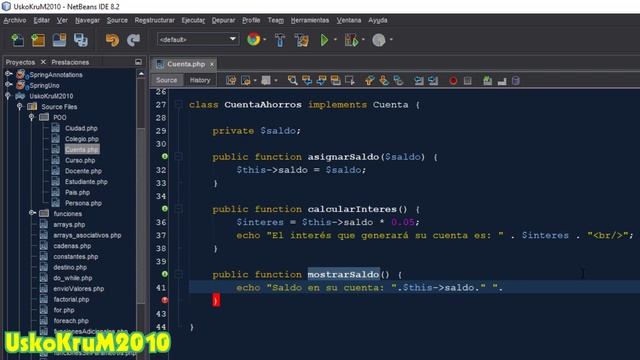Click the Find Previous Occurrence icon
Screen dimensions: 640x360
(307, 80)
